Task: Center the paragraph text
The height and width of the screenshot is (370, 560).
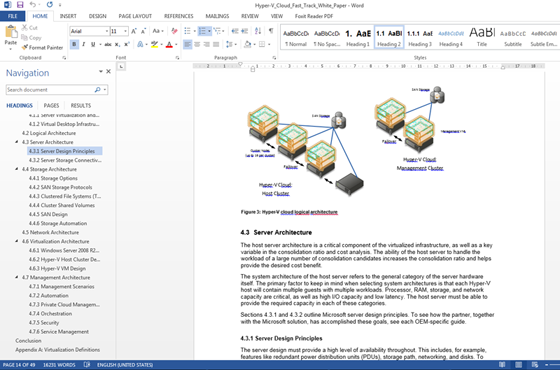Action: tap(197, 44)
